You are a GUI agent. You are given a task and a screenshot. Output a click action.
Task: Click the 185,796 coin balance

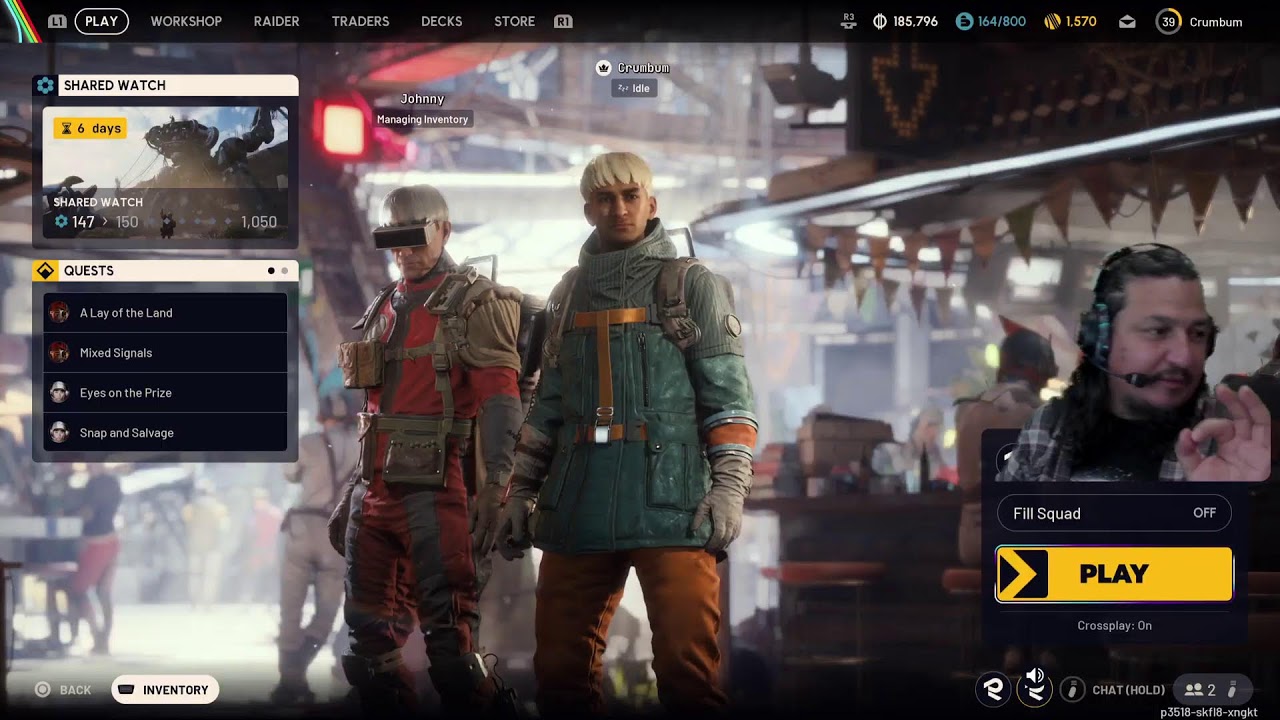[x=915, y=21]
